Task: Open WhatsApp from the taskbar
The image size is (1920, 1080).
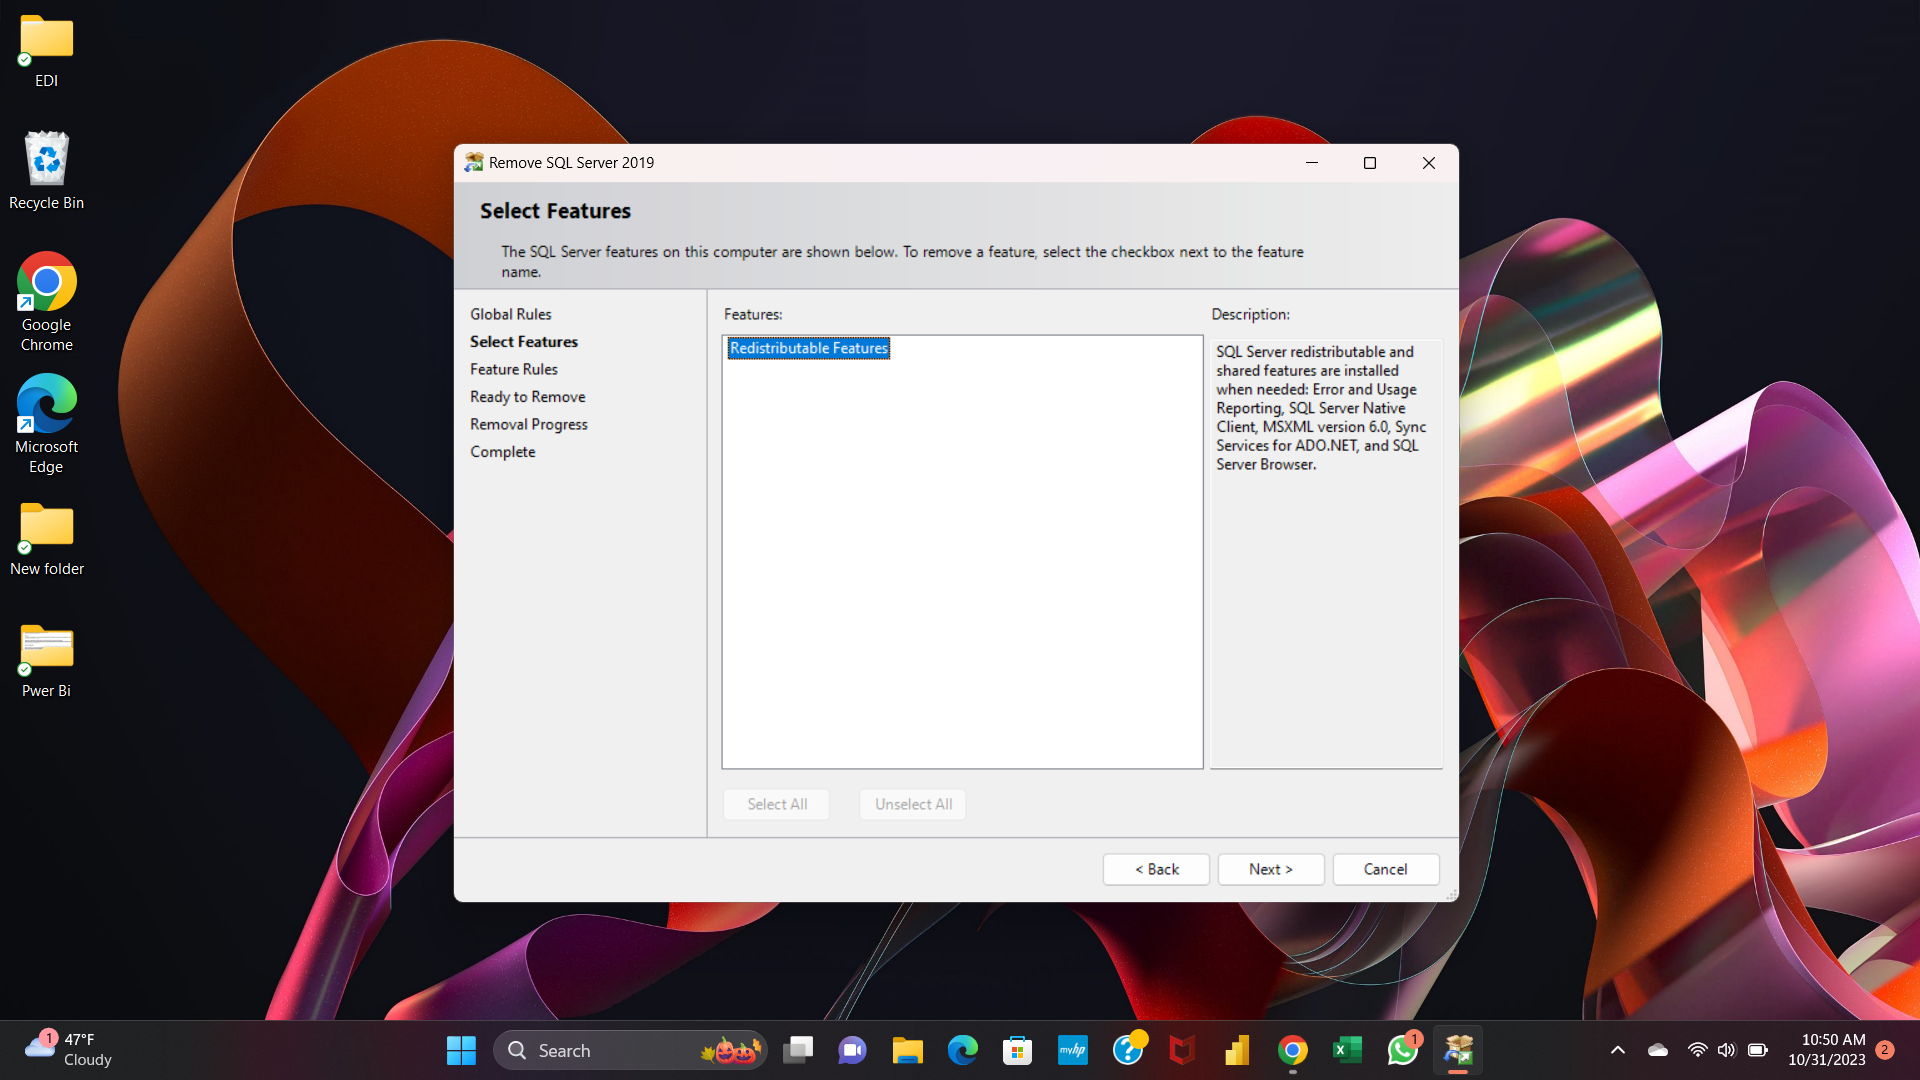Action: (x=1402, y=1050)
